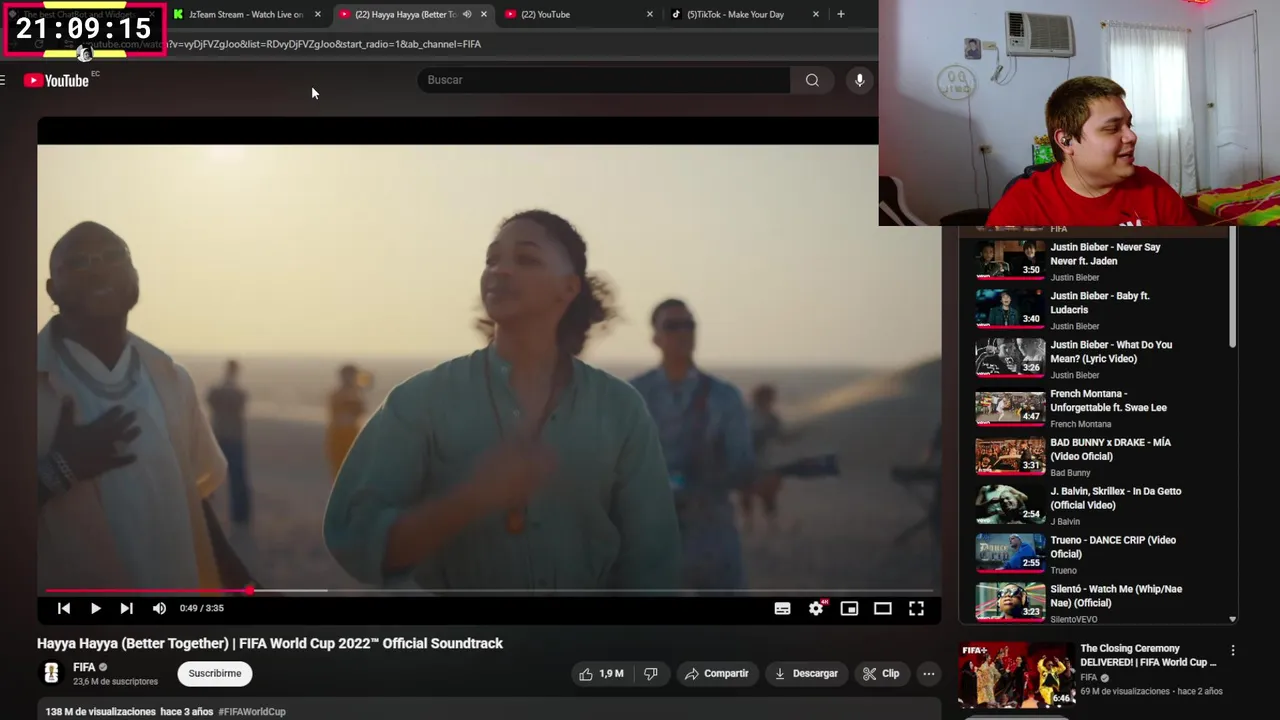Screen dimensions: 1280x720
Task: Open more actions three-dot menu
Action: 928,674
